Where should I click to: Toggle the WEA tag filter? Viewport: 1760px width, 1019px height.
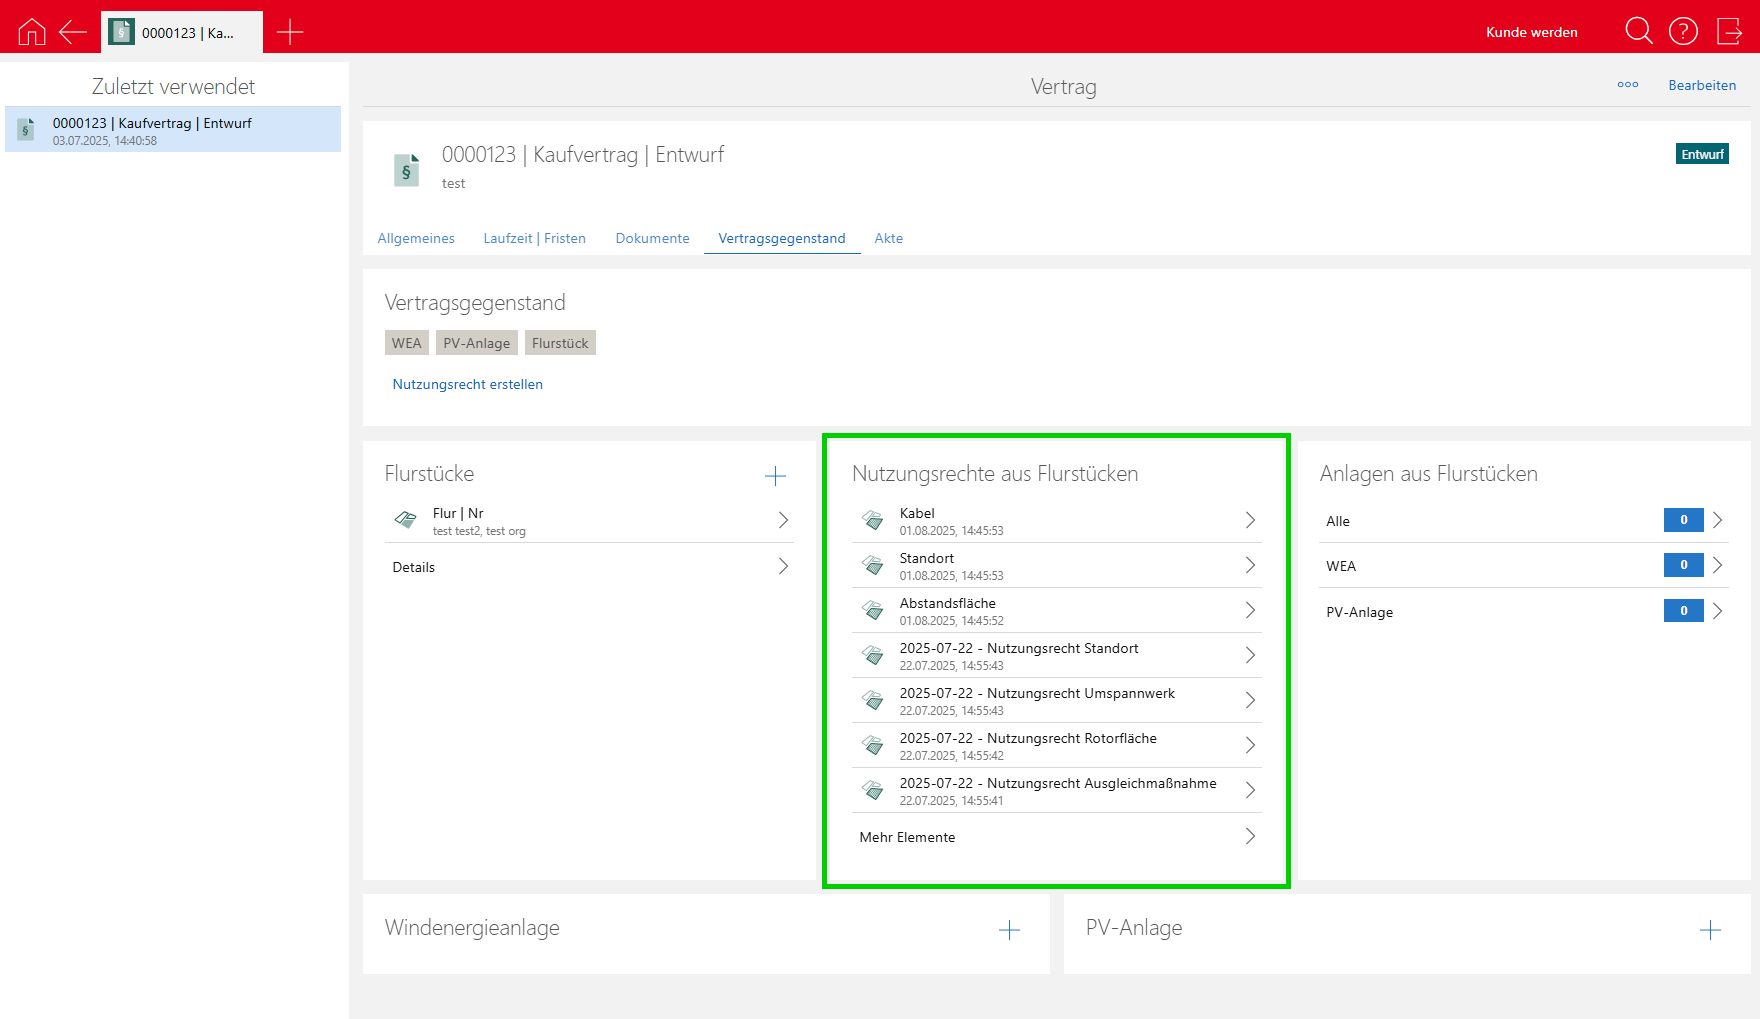point(406,343)
